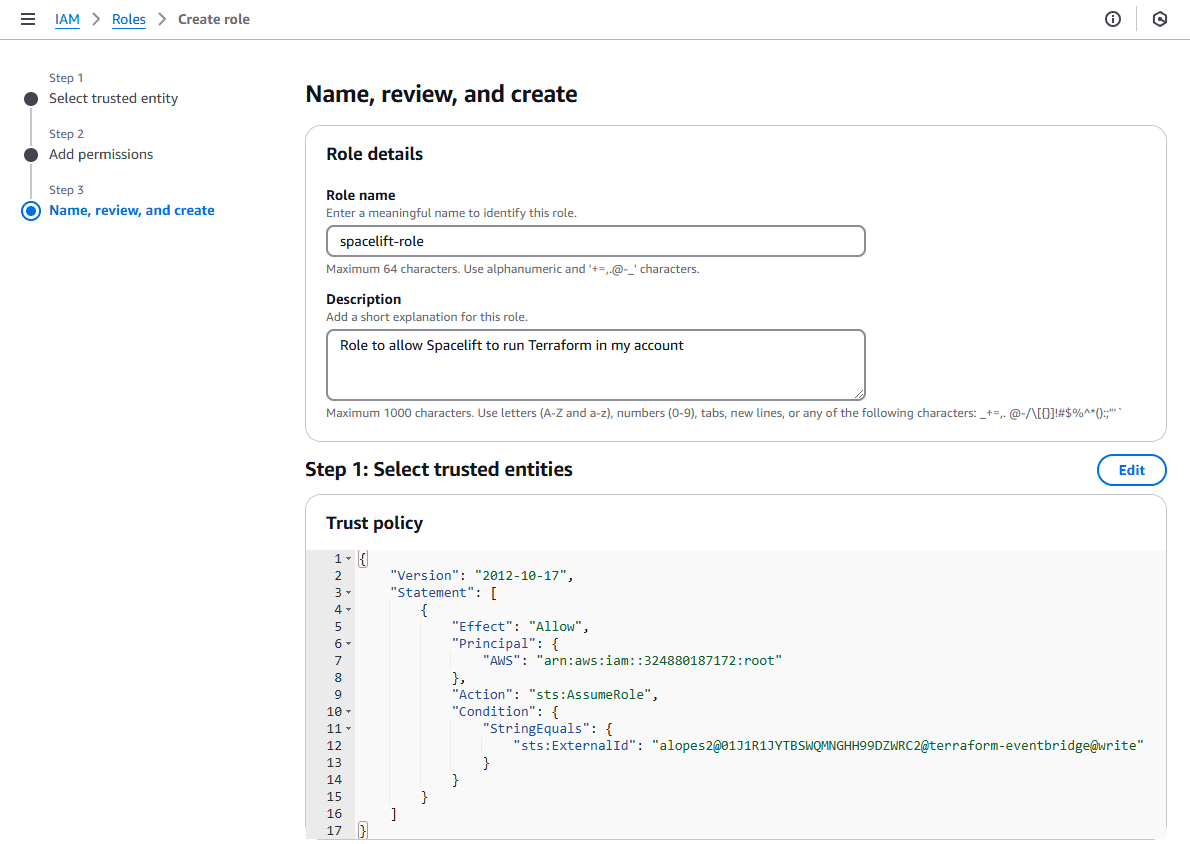1190x844 pixels.
Task: Click the hexagon settings icon in the header
Action: click(x=1160, y=19)
